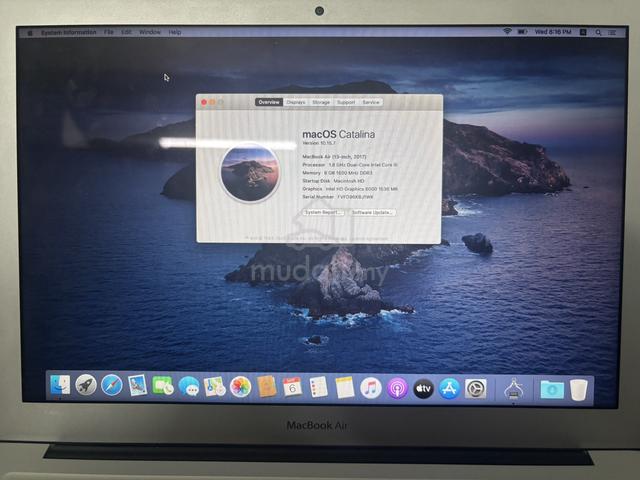Launch Launchpad rocket icon in dock
640x480 pixels.
pyautogui.click(x=86, y=385)
